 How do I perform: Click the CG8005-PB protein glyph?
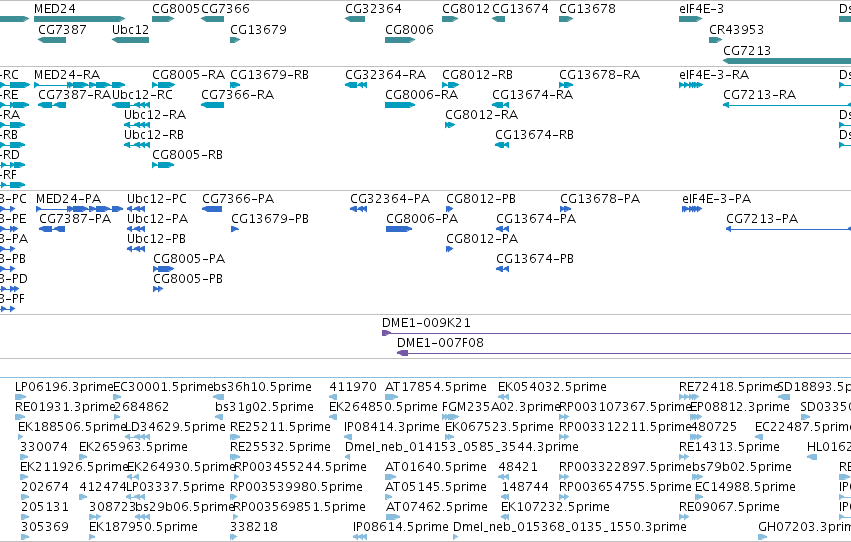tap(158, 289)
